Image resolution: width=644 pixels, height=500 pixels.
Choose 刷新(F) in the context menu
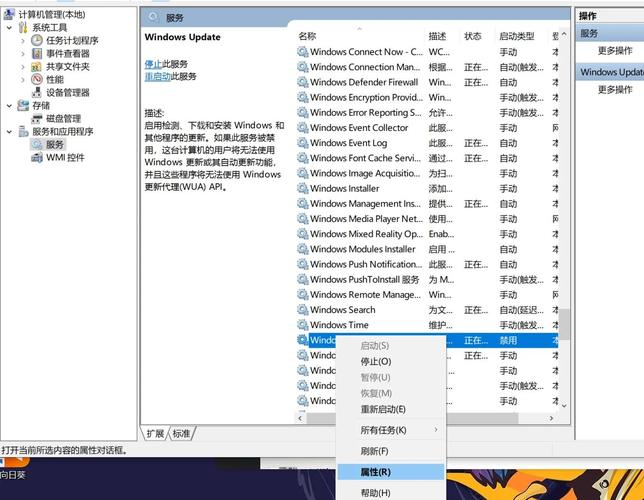click(391, 451)
